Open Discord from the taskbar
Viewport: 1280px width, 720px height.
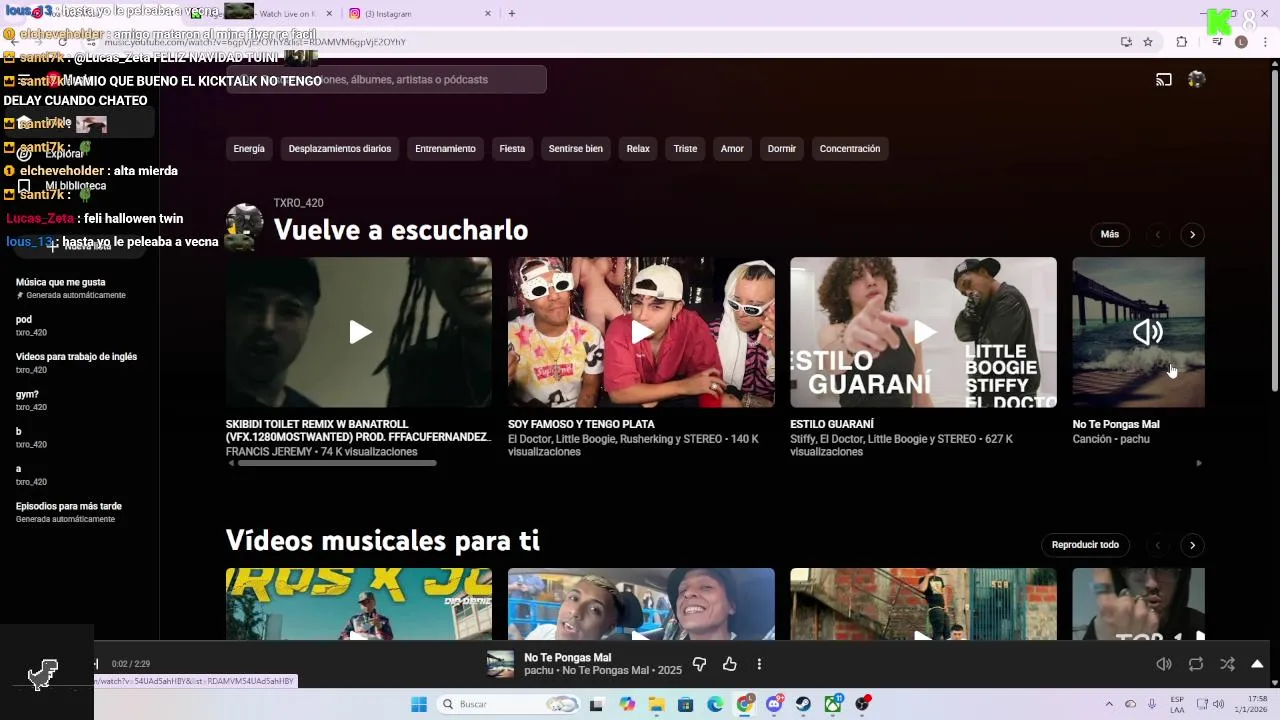point(774,704)
